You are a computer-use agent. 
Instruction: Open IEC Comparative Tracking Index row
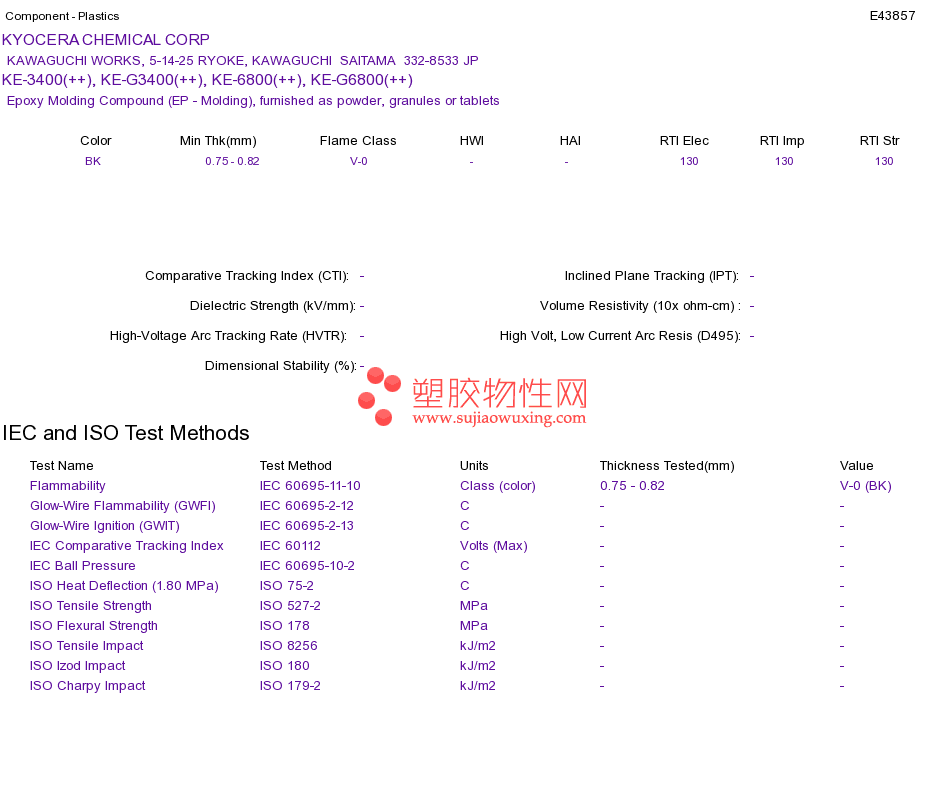click(127, 546)
